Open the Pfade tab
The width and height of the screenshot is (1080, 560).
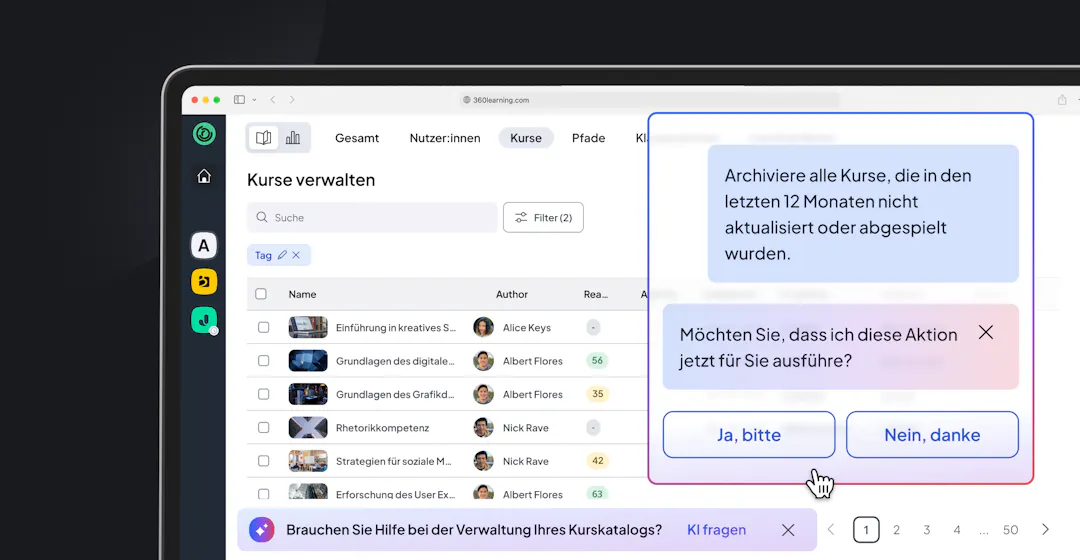tap(588, 138)
